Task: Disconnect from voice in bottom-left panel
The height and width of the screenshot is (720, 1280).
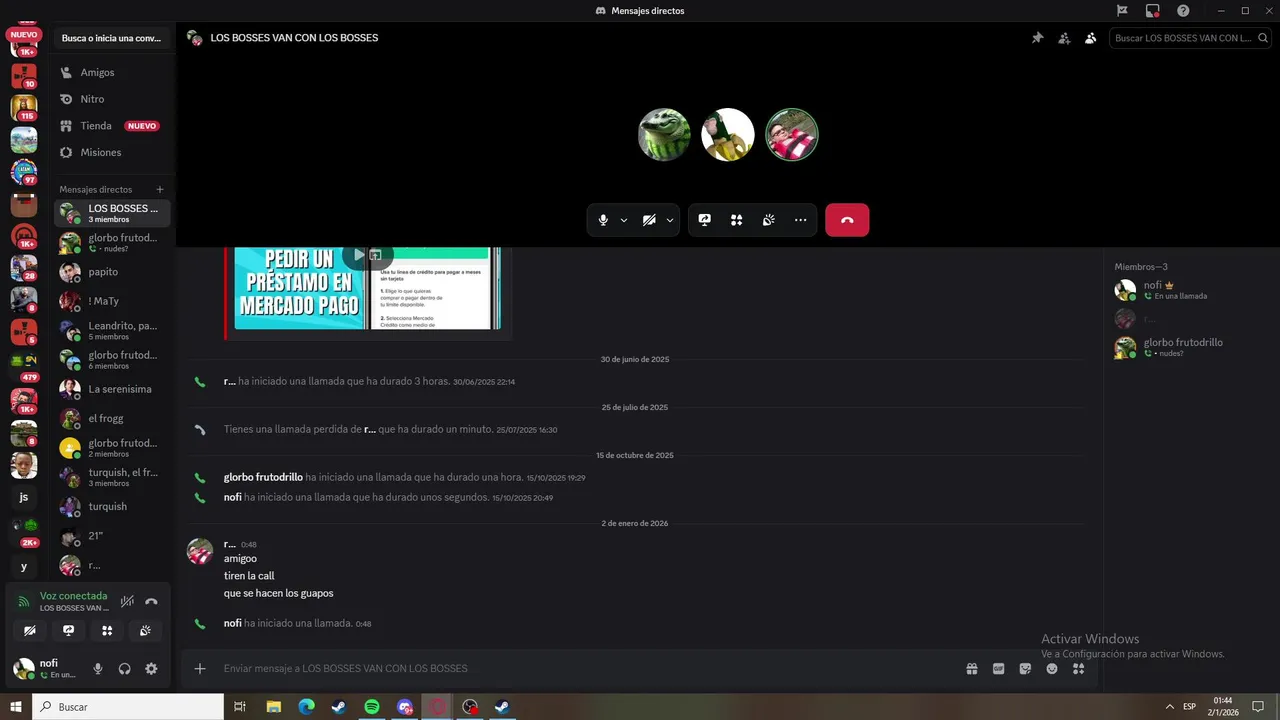Action: click(x=151, y=601)
